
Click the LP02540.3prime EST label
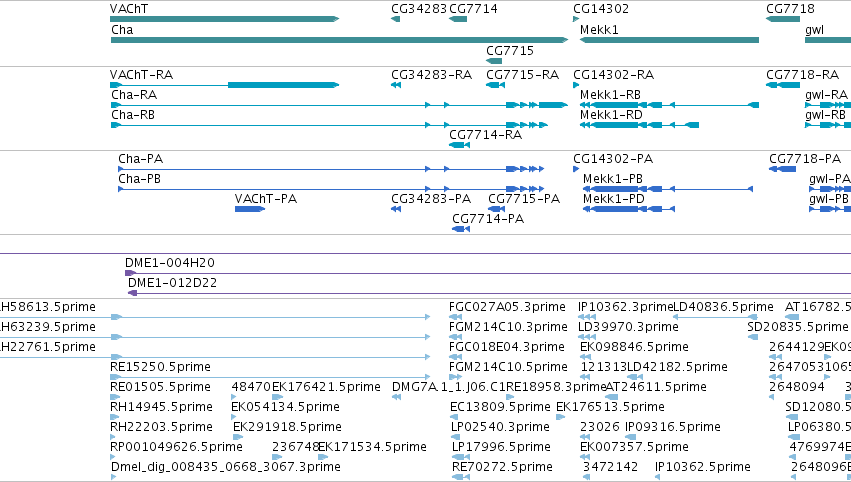pos(500,427)
